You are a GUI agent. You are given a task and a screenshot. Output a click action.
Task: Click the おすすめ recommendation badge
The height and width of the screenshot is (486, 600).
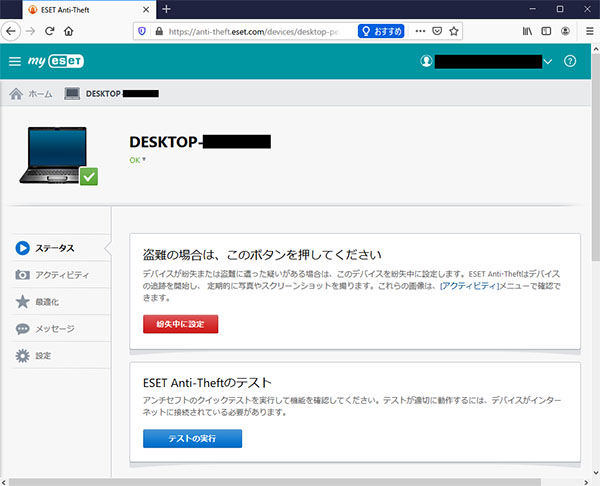pos(381,31)
